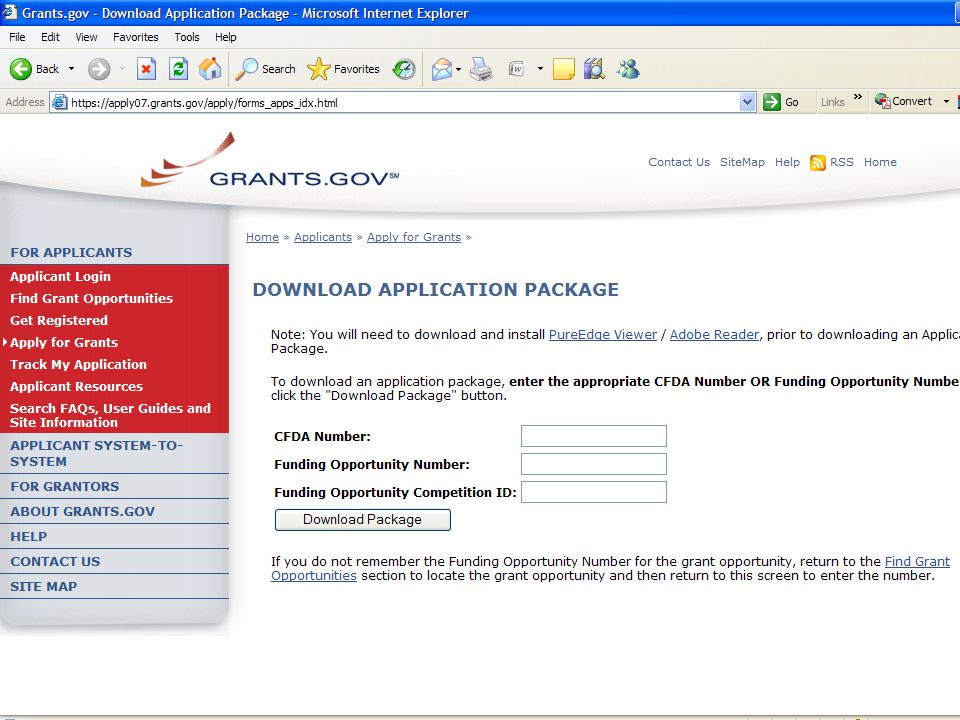Select Apply for Grants in the sidebar
The width and height of the screenshot is (960, 720).
pos(64,343)
